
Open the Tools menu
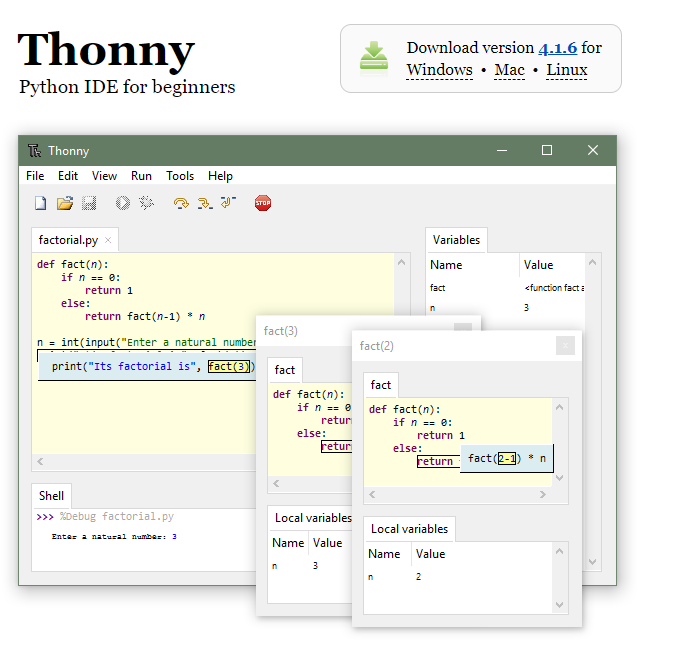click(x=180, y=176)
